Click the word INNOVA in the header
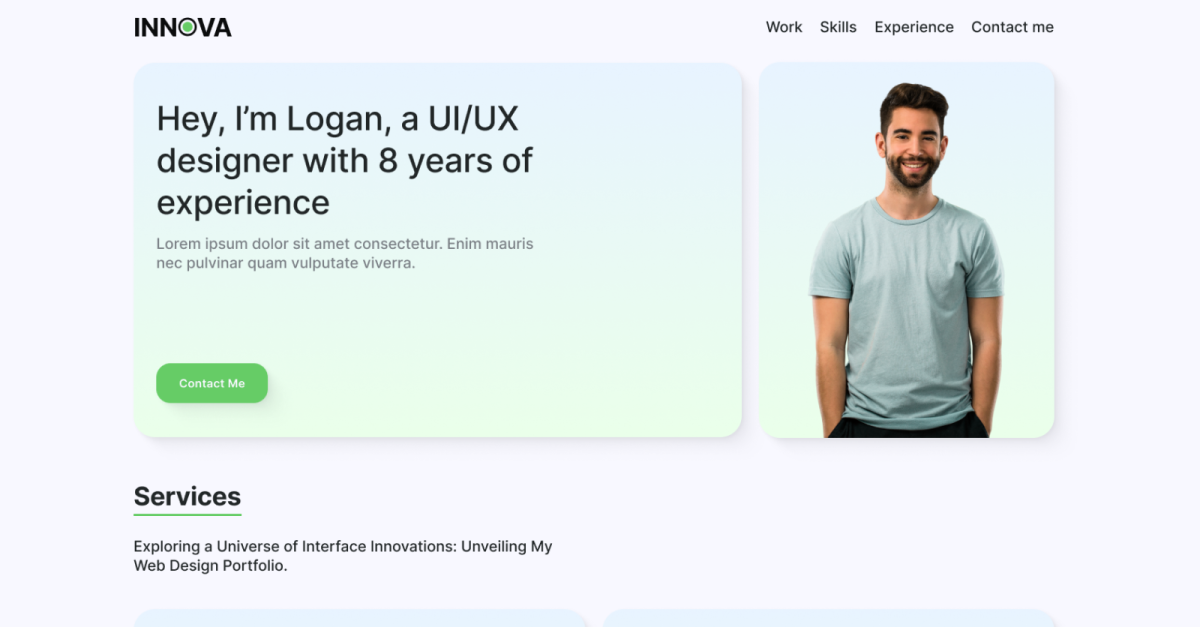Viewport: 1200px width, 627px height. [182, 26]
